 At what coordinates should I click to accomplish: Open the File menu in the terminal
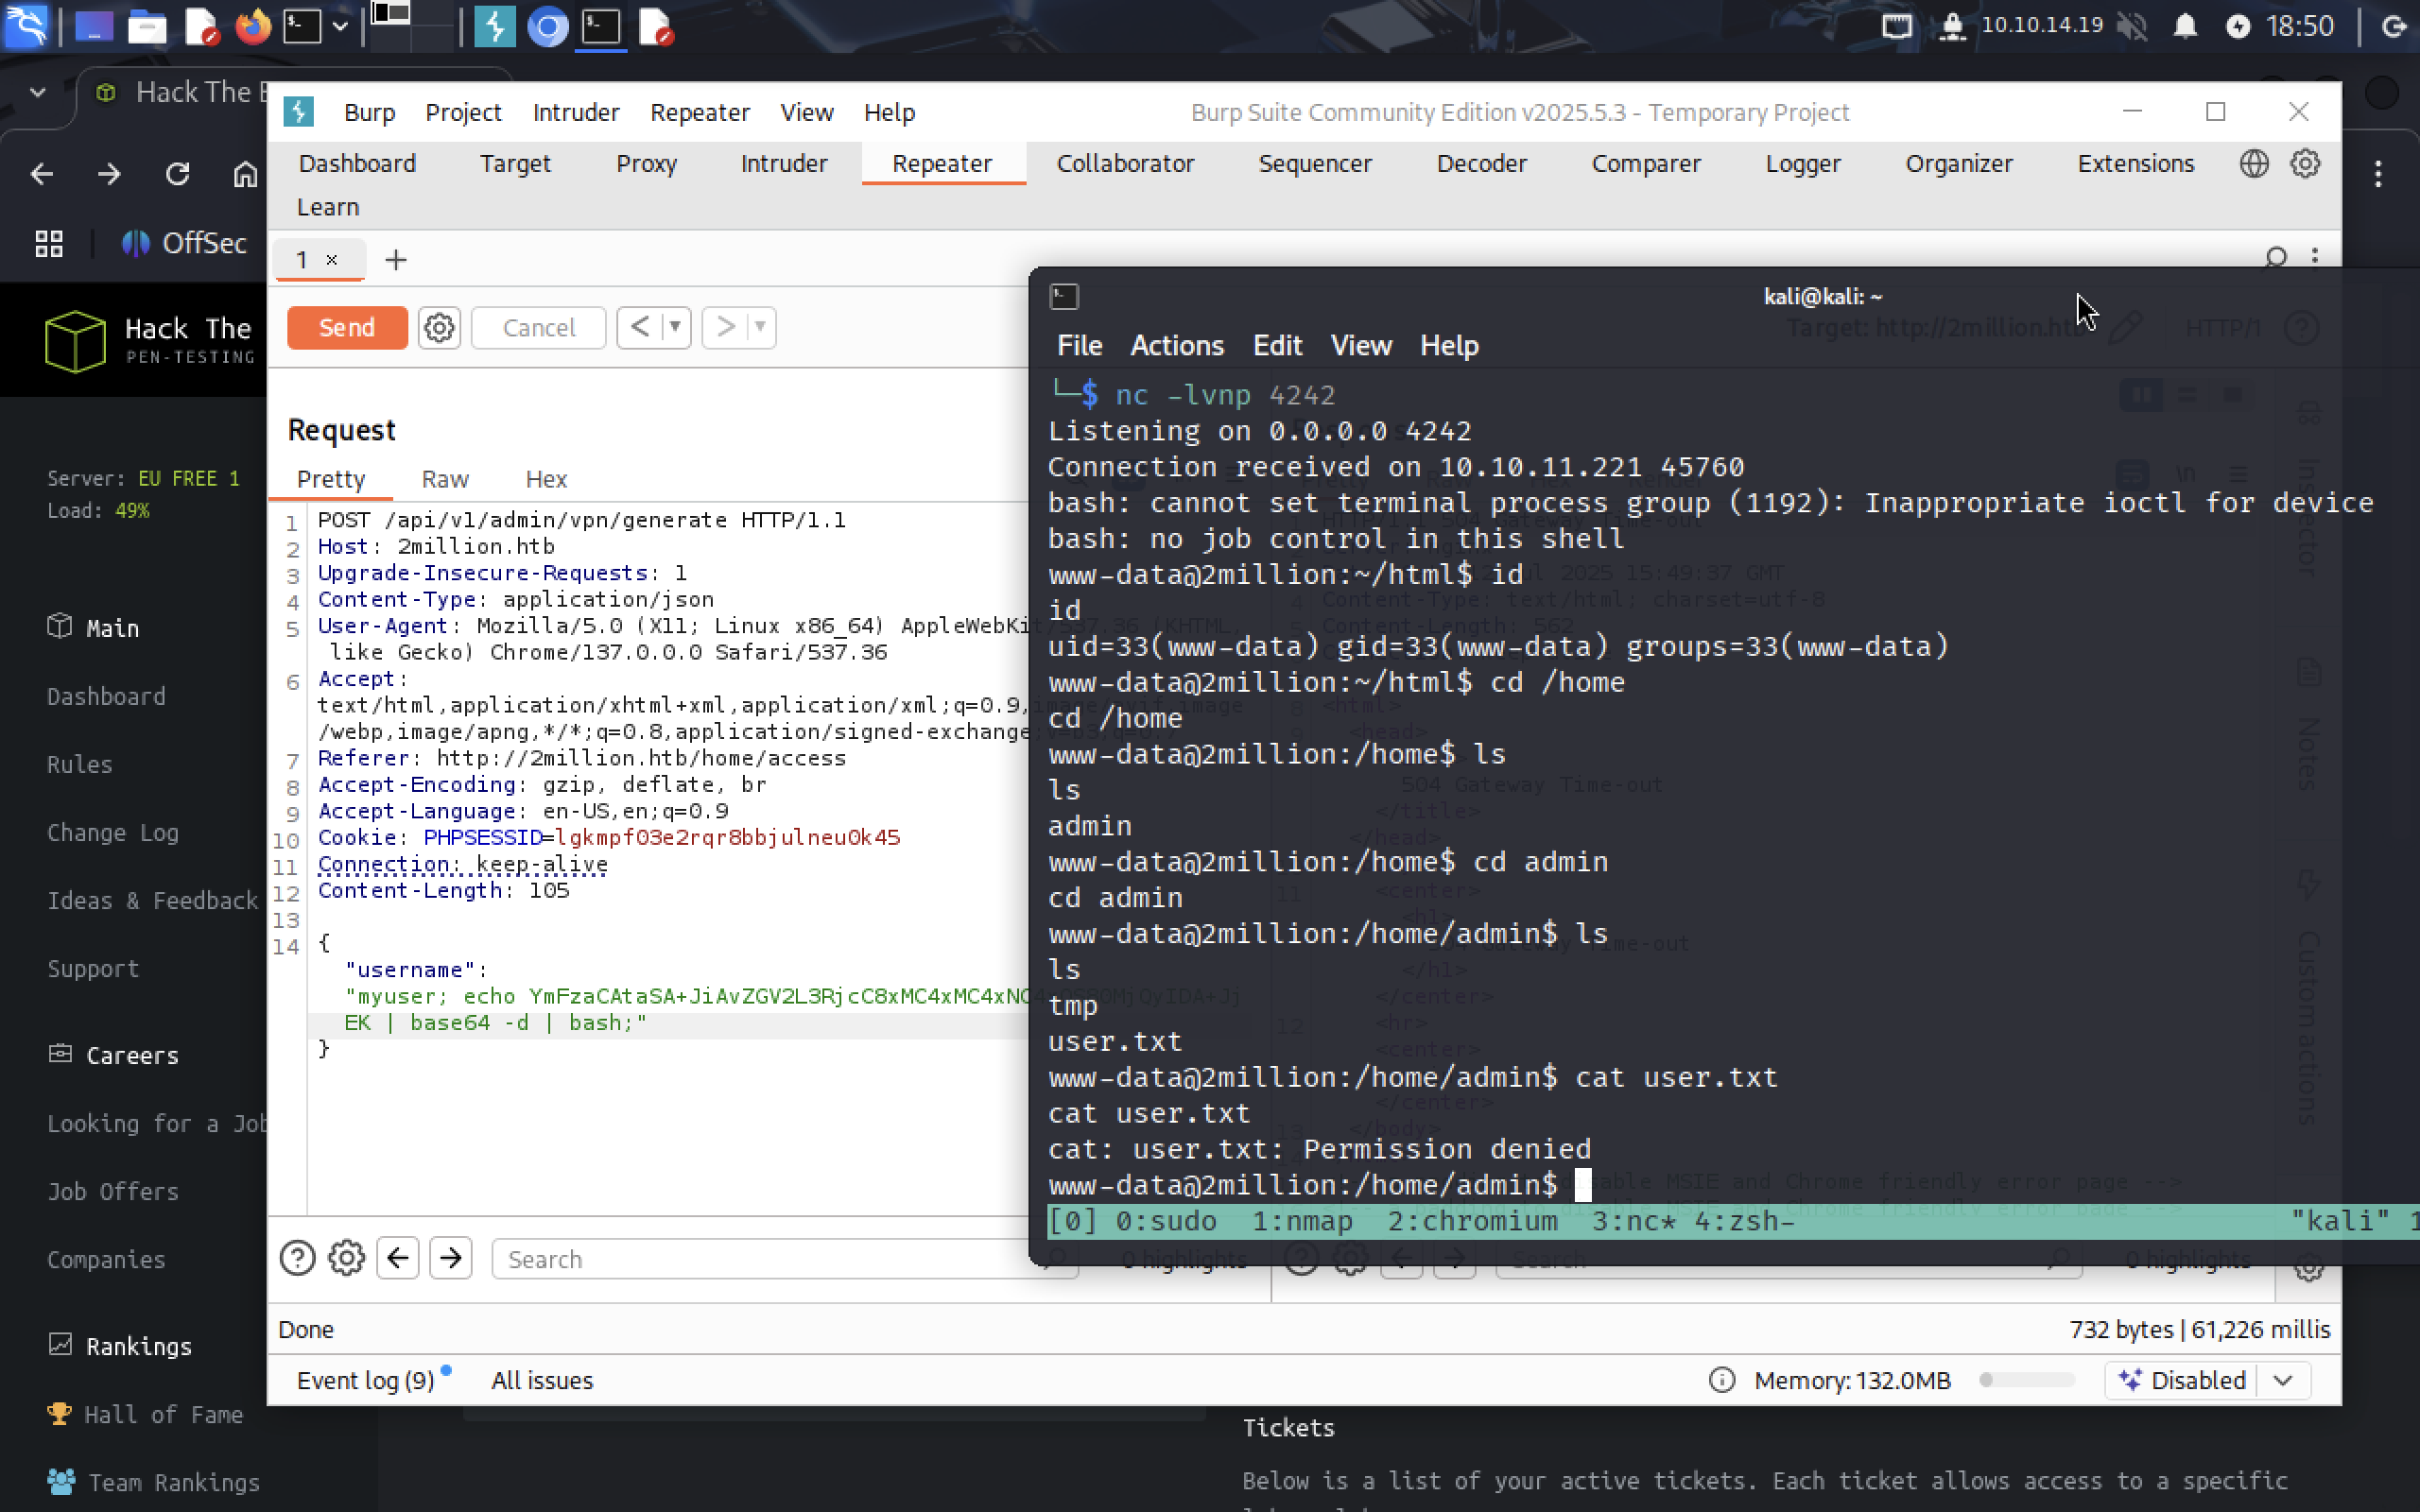click(x=1079, y=345)
